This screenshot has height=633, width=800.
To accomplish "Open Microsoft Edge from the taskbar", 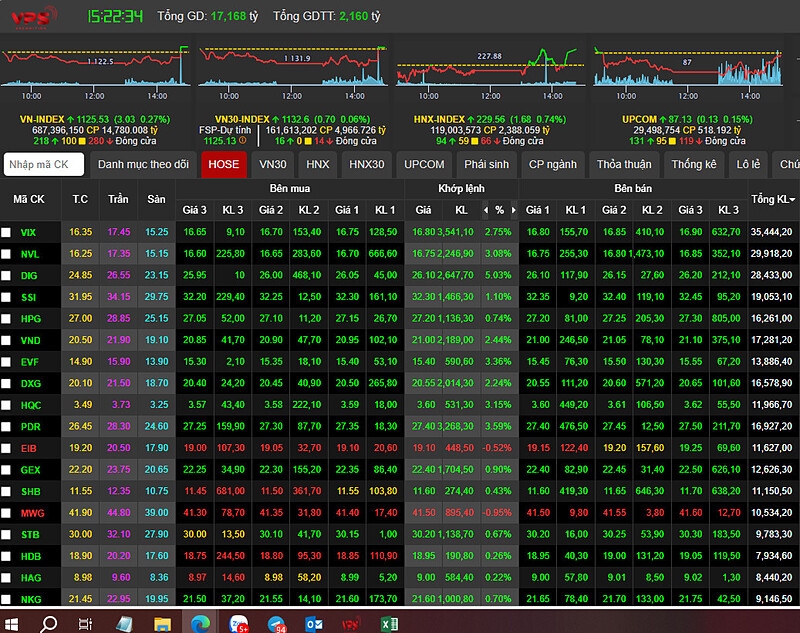I will coord(200,623).
